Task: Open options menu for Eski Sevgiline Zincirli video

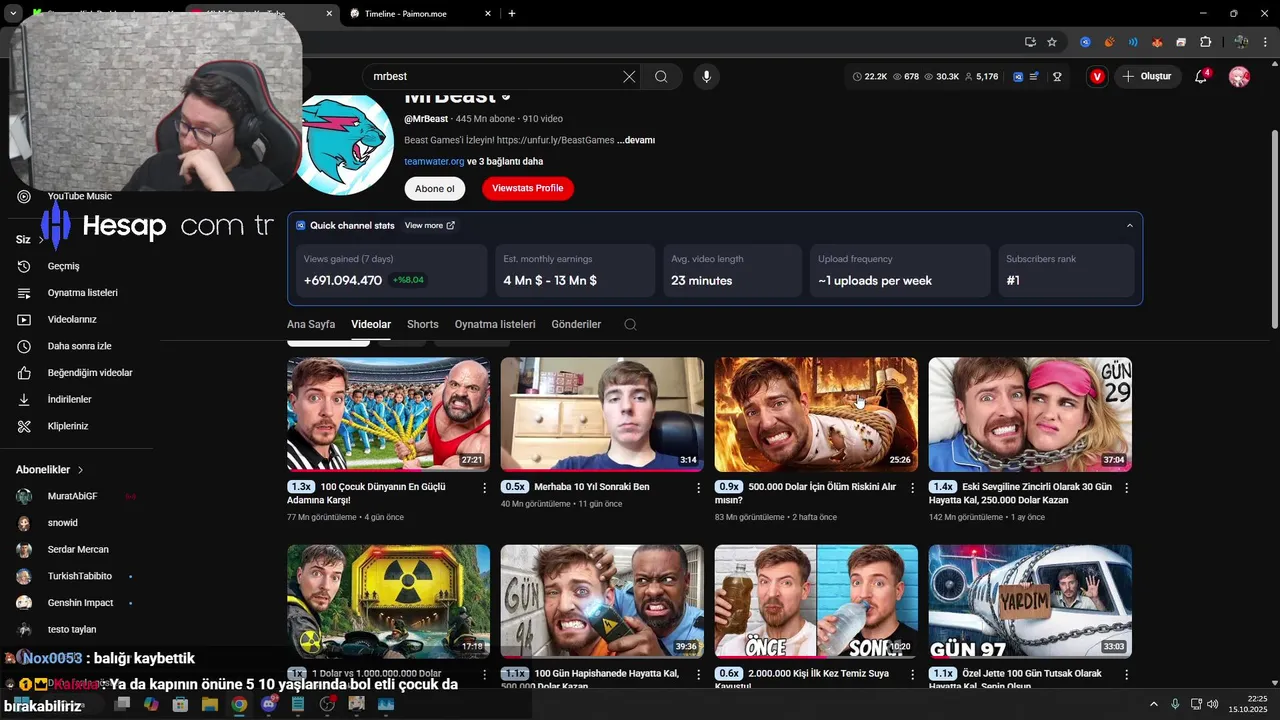Action: coord(1127,488)
